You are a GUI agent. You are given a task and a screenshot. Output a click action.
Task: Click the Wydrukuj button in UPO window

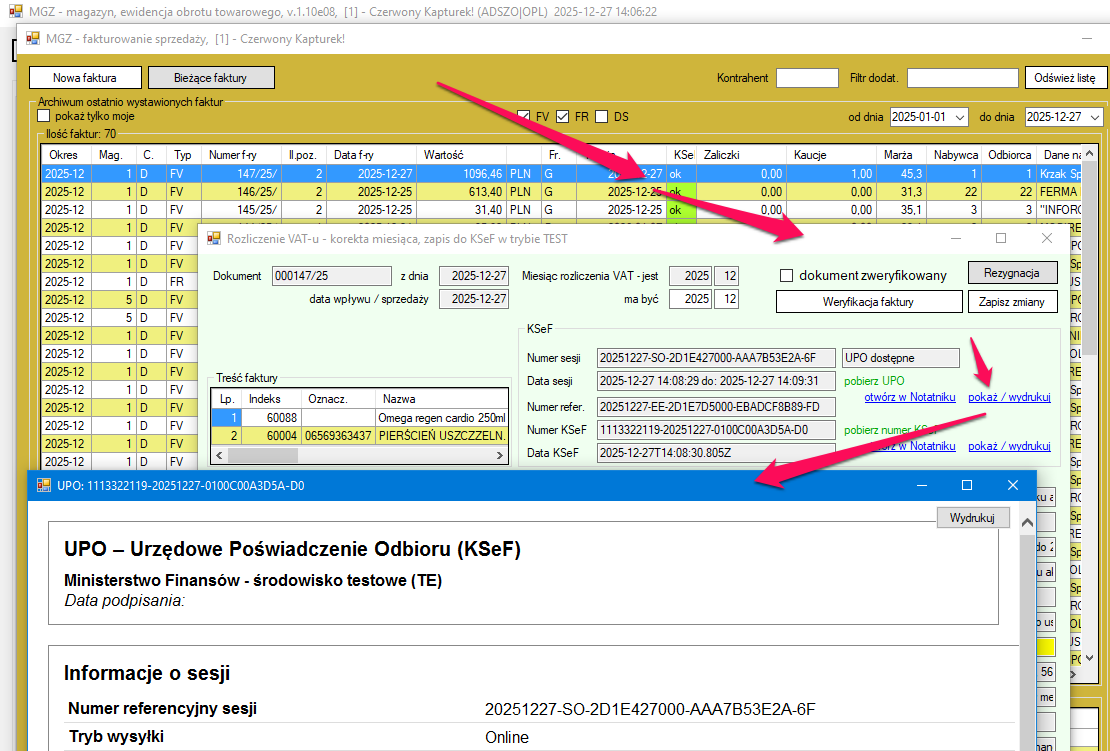(972, 517)
